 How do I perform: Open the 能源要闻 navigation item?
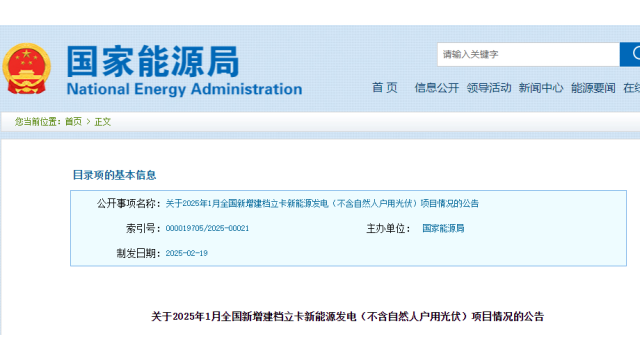tap(593, 87)
